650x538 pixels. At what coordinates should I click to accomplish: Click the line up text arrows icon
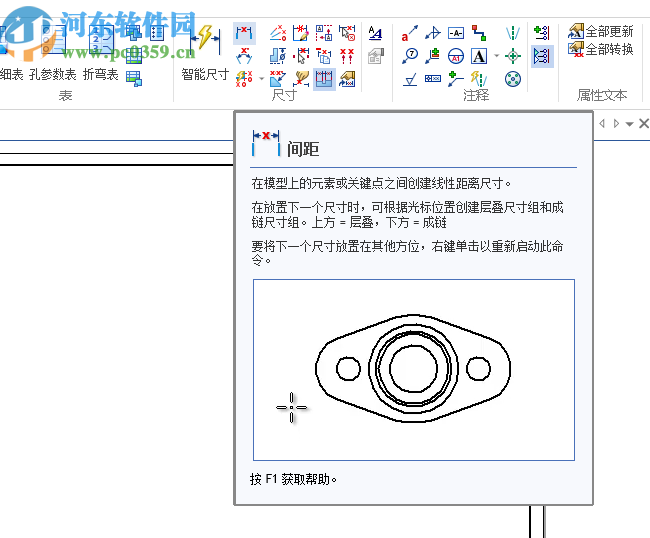pos(347,56)
